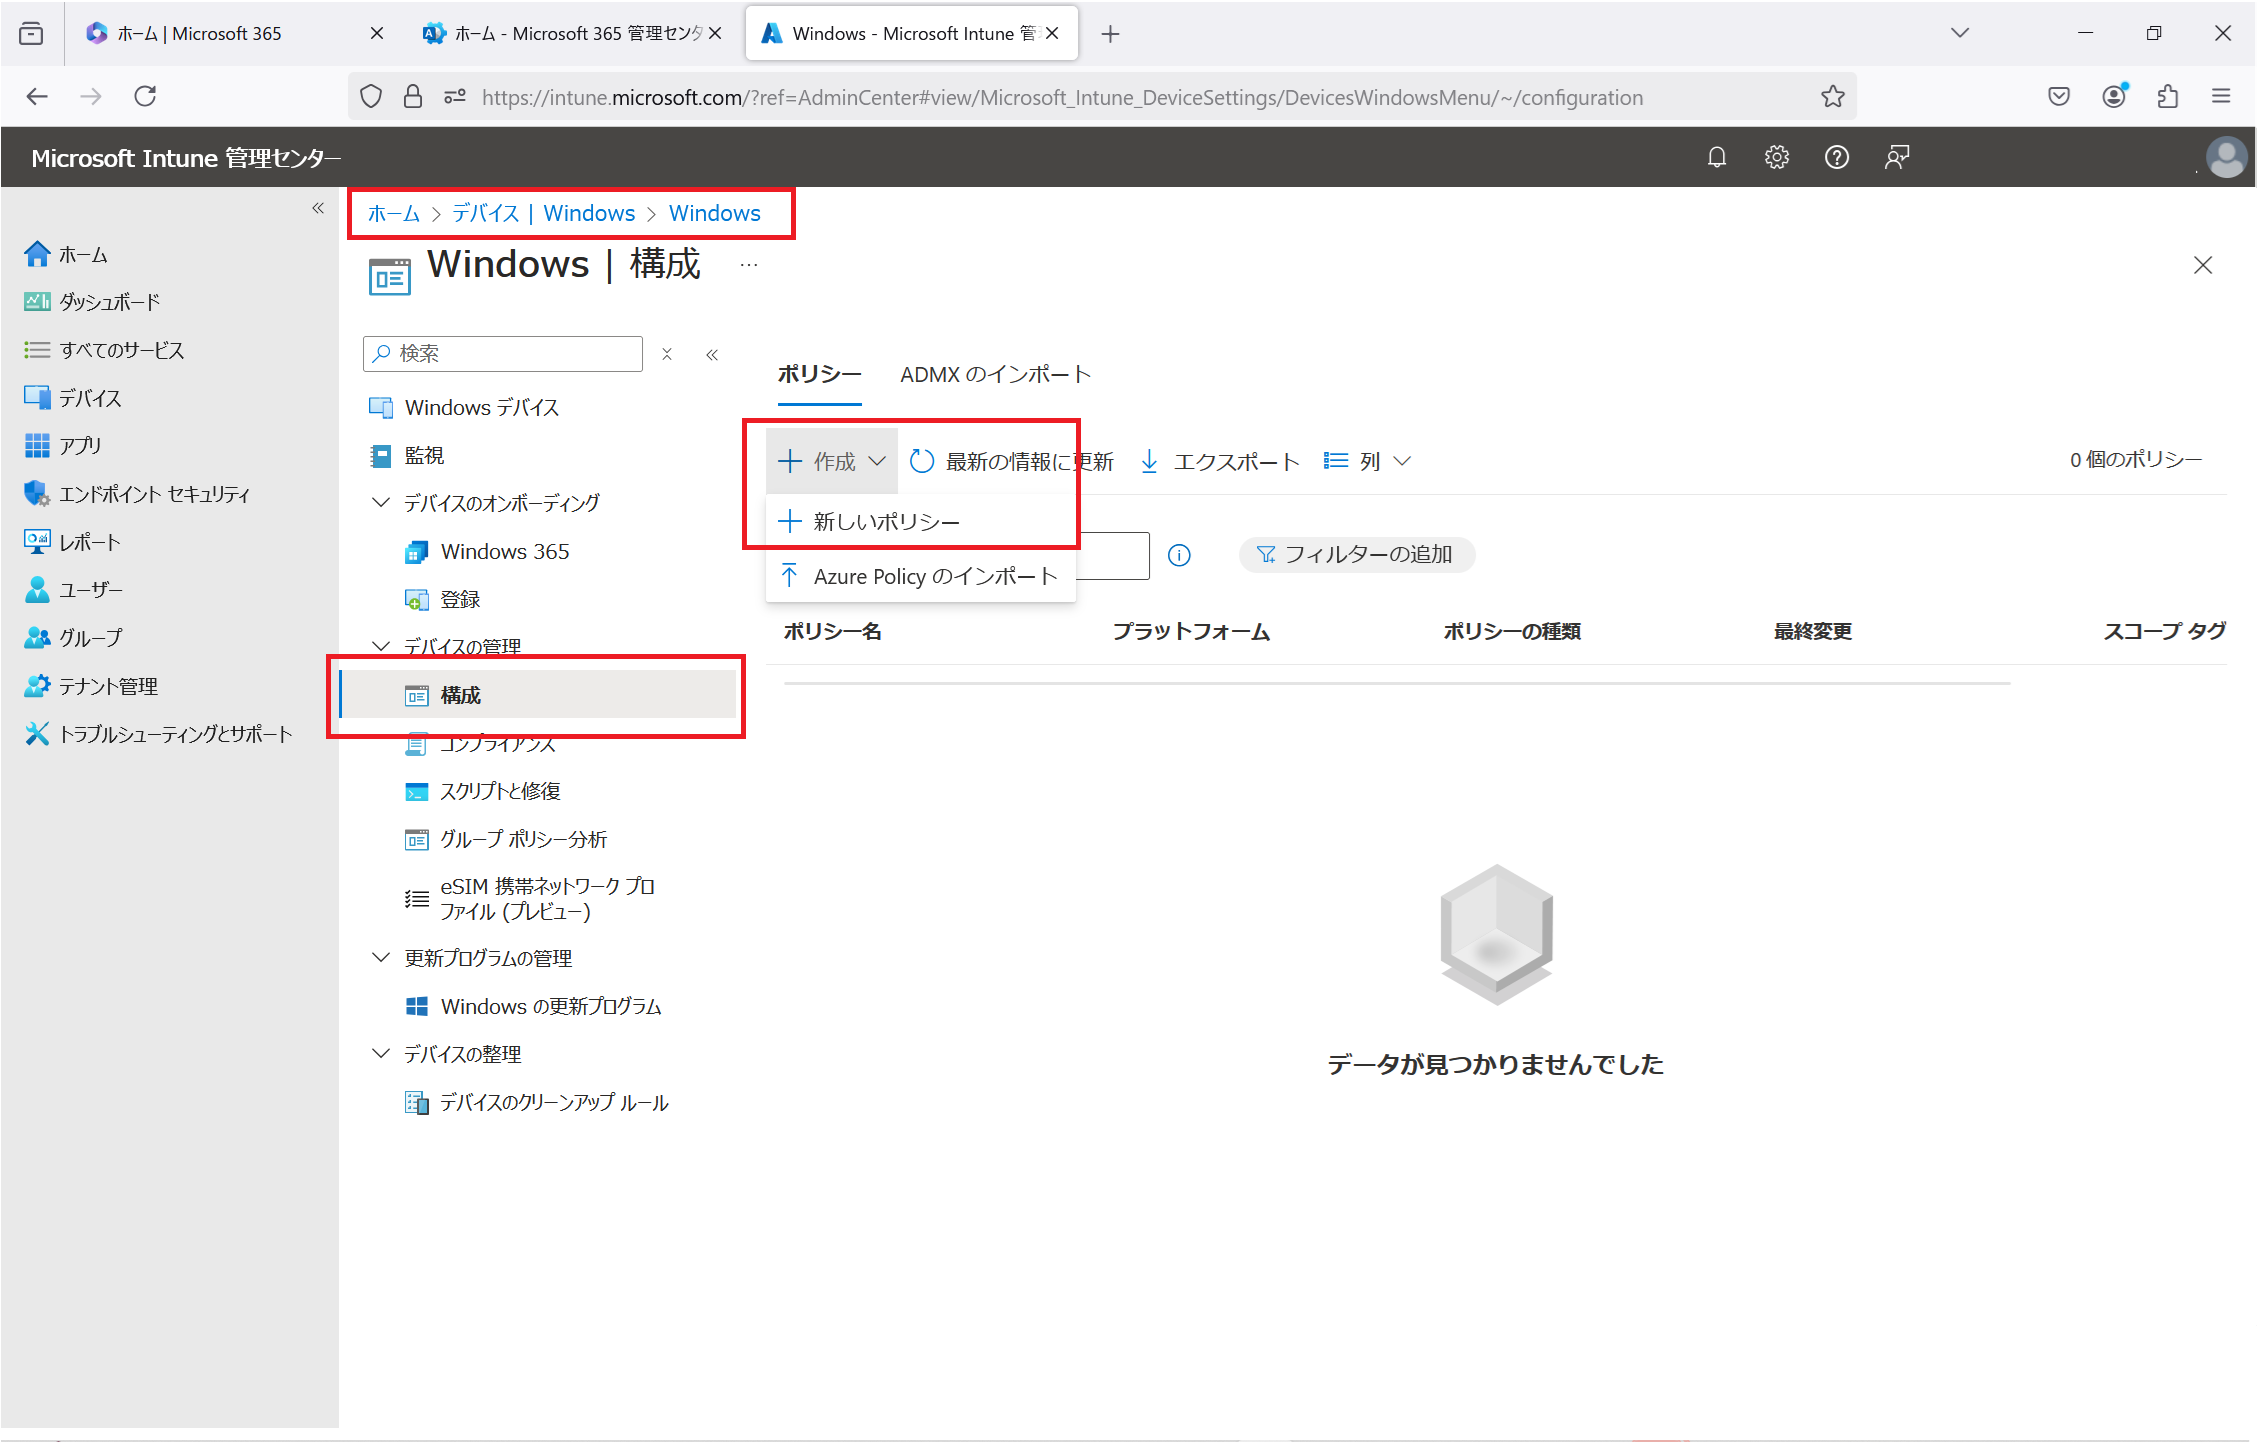The width and height of the screenshot is (2258, 1444).
Task: Open Windows の更新プログラム menu item
Action: [x=533, y=1006]
